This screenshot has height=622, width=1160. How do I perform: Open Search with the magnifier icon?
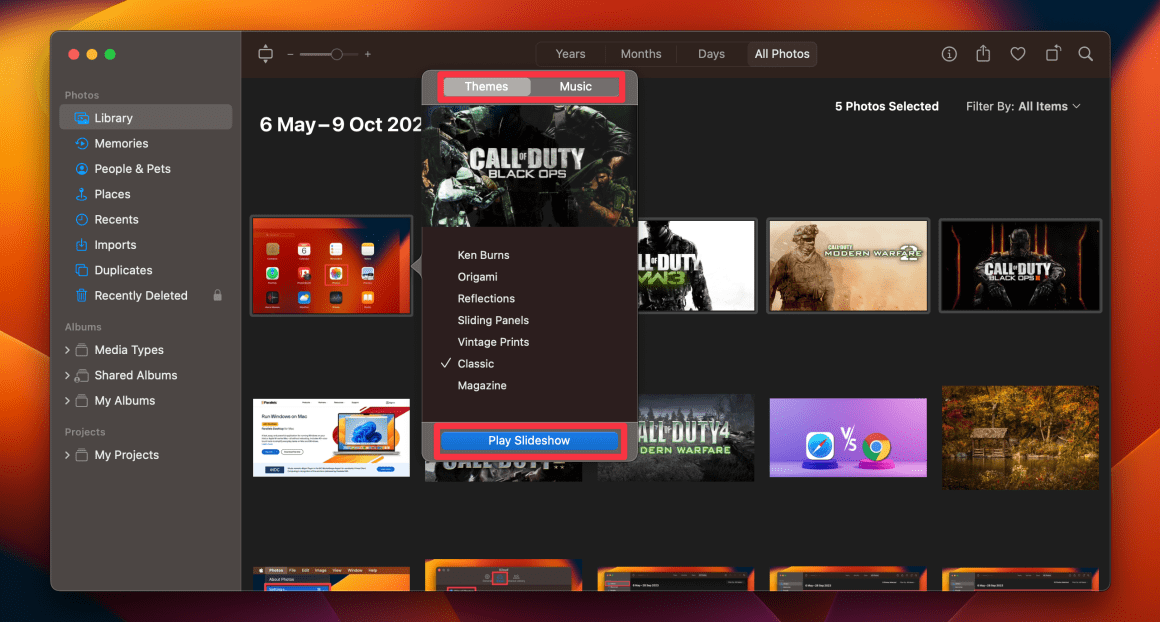coord(1086,54)
